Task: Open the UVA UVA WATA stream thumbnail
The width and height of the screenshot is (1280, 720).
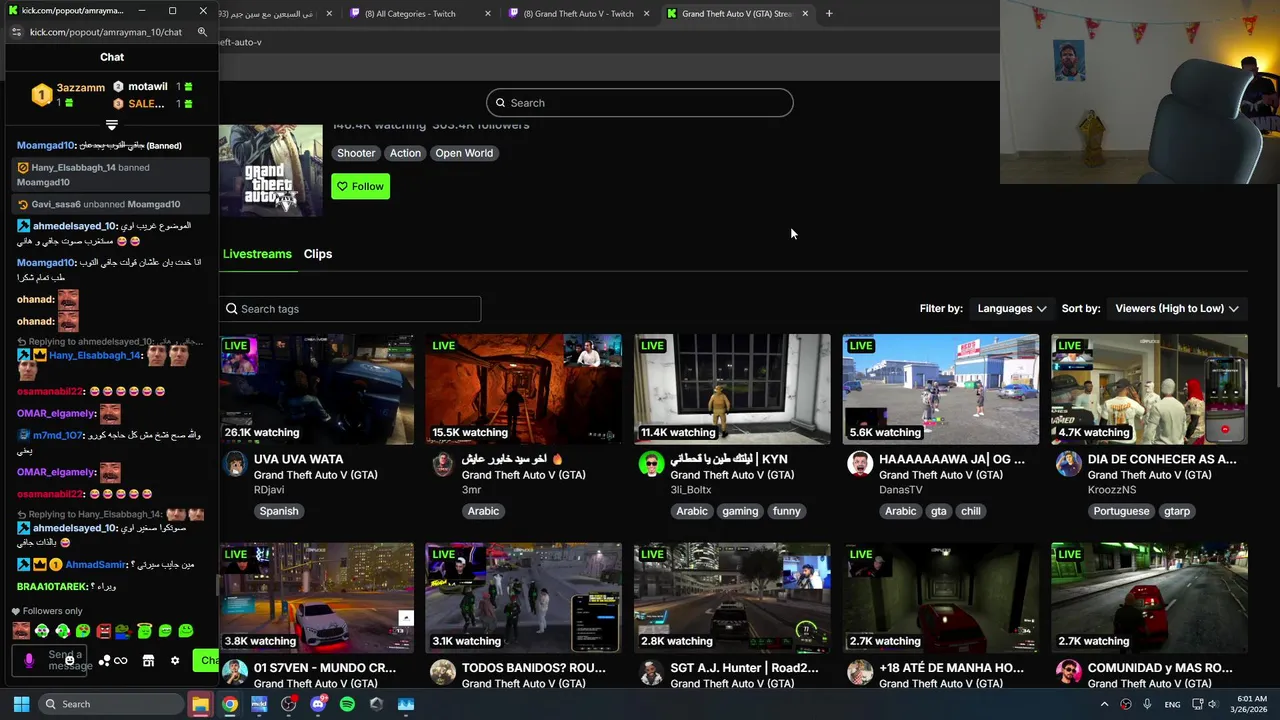Action: tap(316, 389)
